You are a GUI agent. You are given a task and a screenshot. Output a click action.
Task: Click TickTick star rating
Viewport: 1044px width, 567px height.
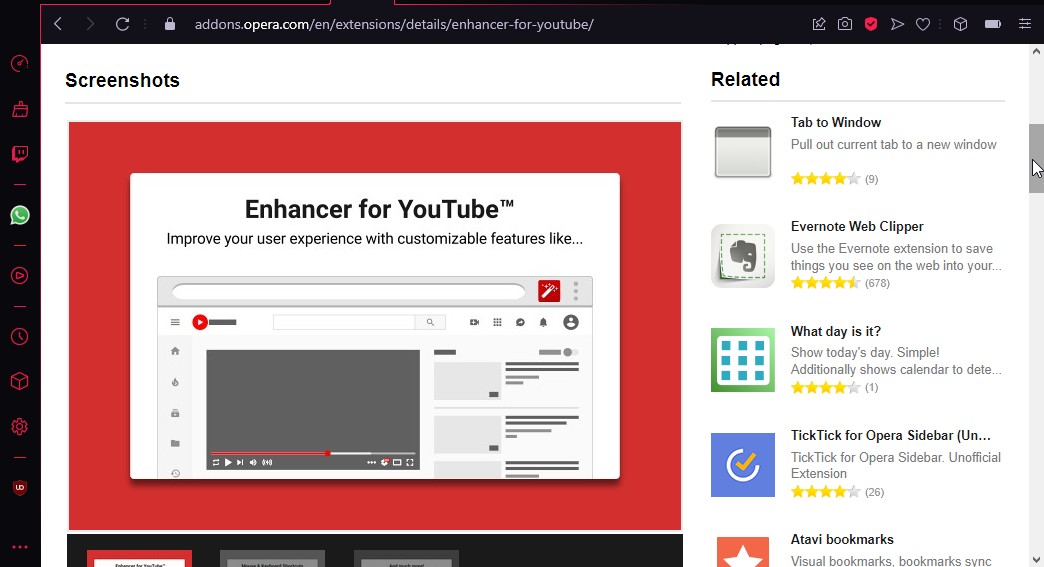pyautogui.click(x=826, y=492)
